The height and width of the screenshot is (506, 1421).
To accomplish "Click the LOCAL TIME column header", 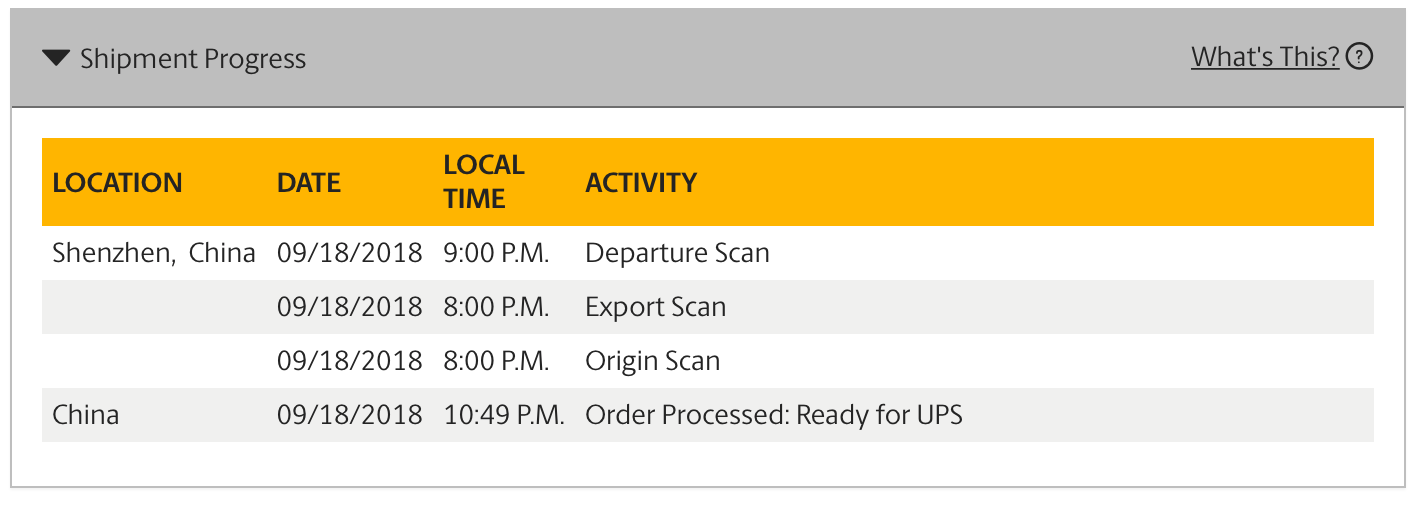I will coord(484,182).
